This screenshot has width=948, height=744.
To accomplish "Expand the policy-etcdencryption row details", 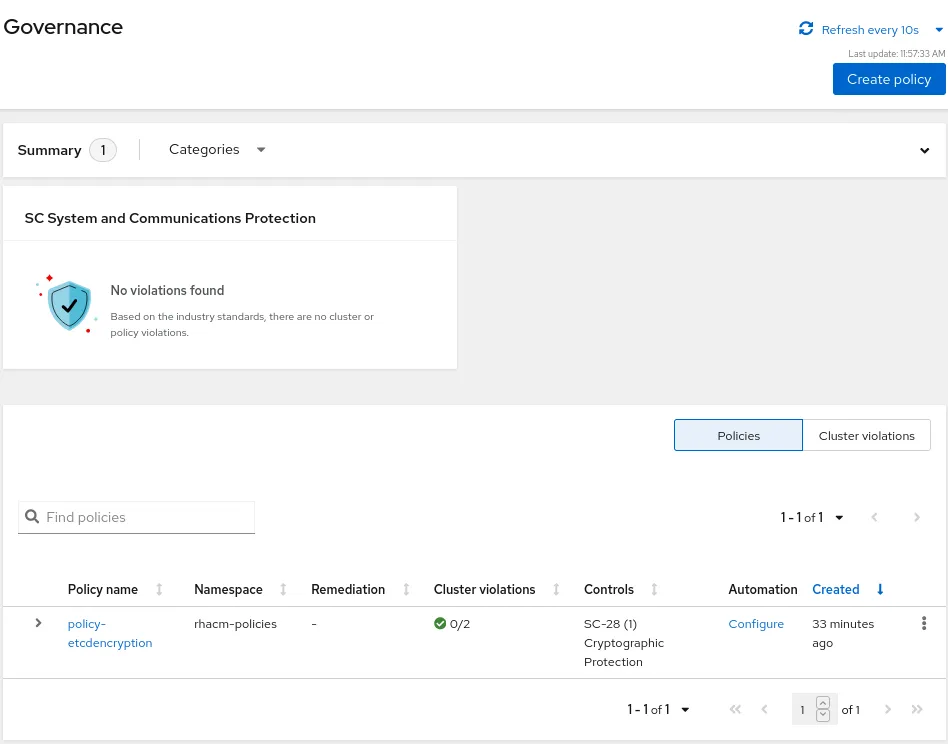I will click(x=38, y=623).
